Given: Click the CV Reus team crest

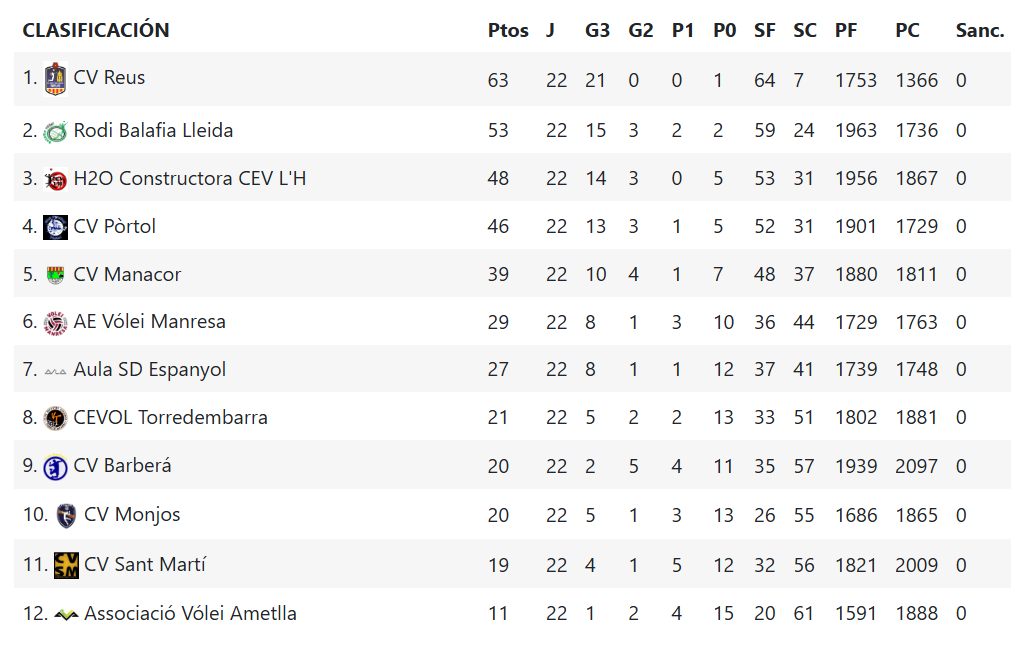Looking at the screenshot, I should tap(55, 79).
